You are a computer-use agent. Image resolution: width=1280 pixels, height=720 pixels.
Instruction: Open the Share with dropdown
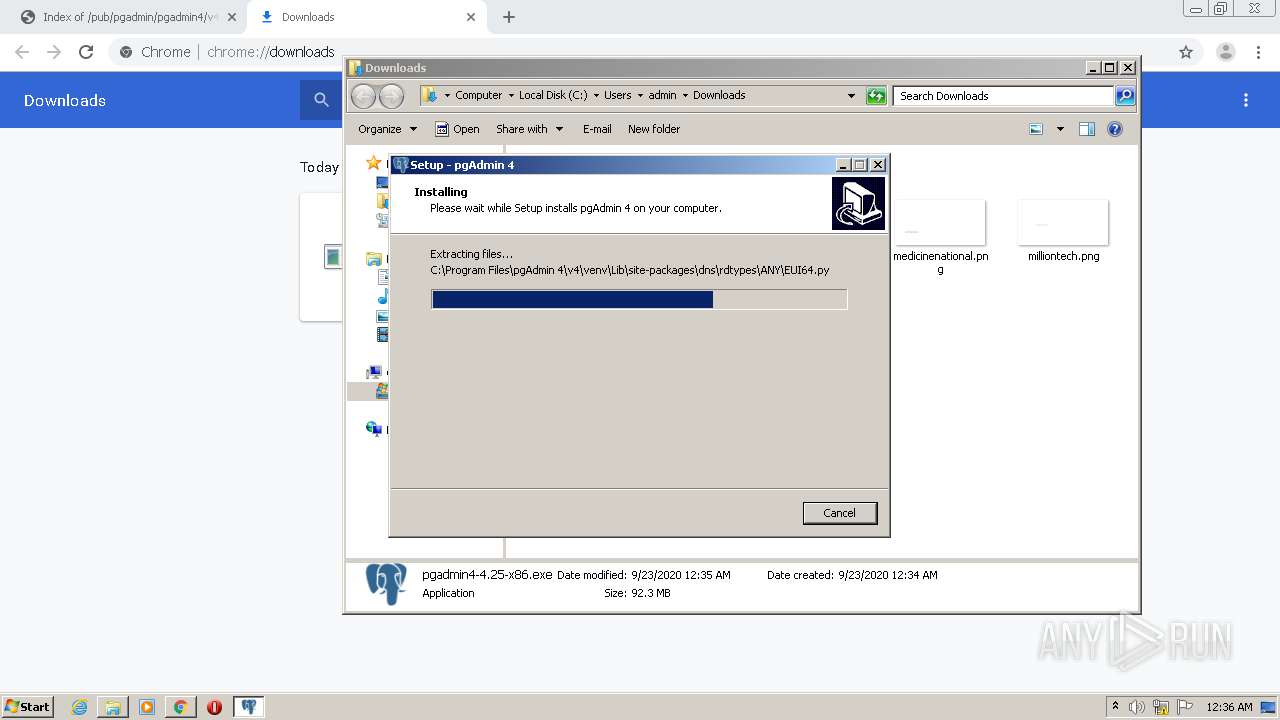tap(529, 129)
